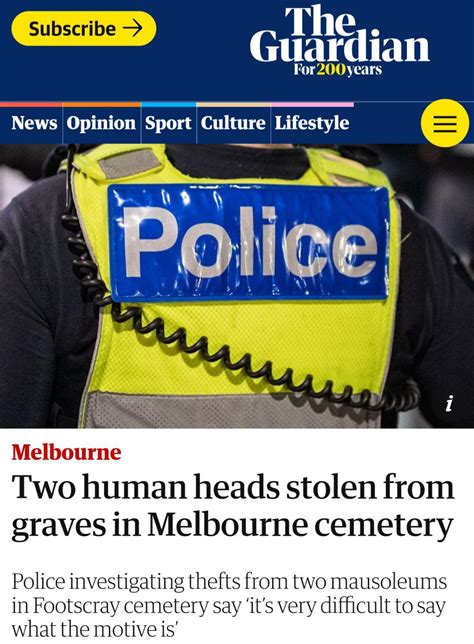Click the orange bar above Opinion
474x644 pixels.
102,105
